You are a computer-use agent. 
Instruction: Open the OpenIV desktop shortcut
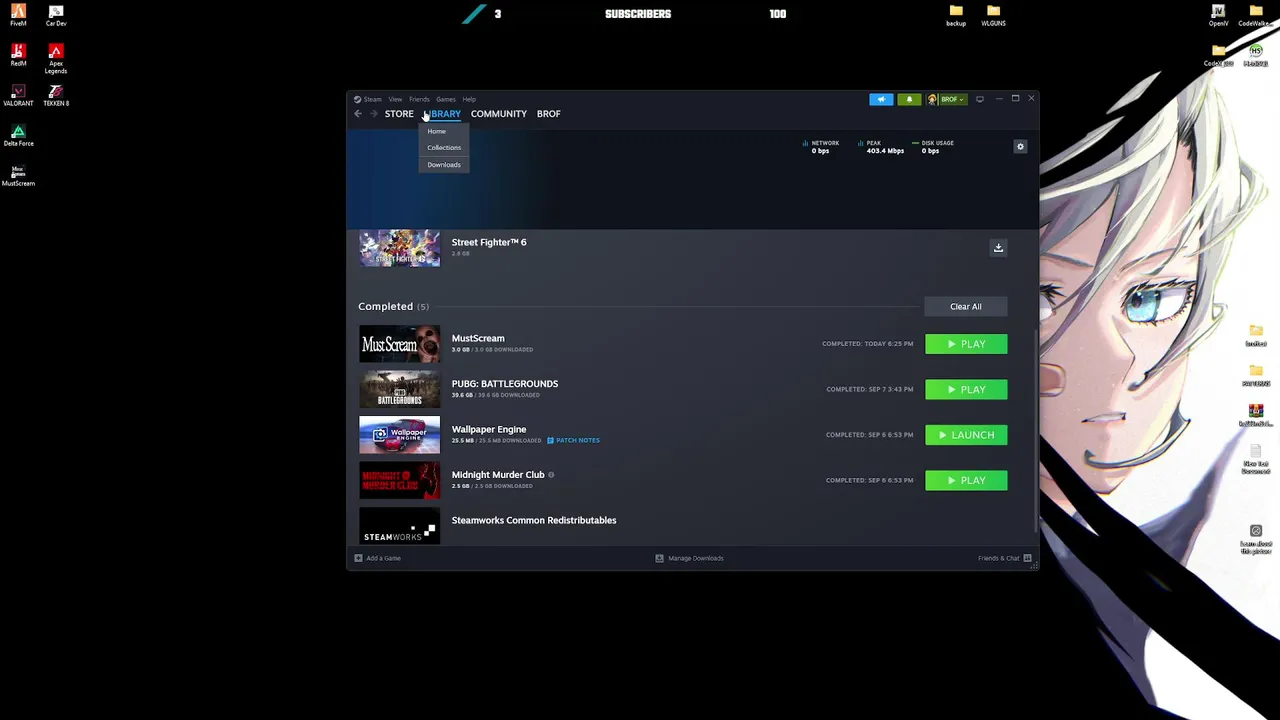pyautogui.click(x=1218, y=16)
